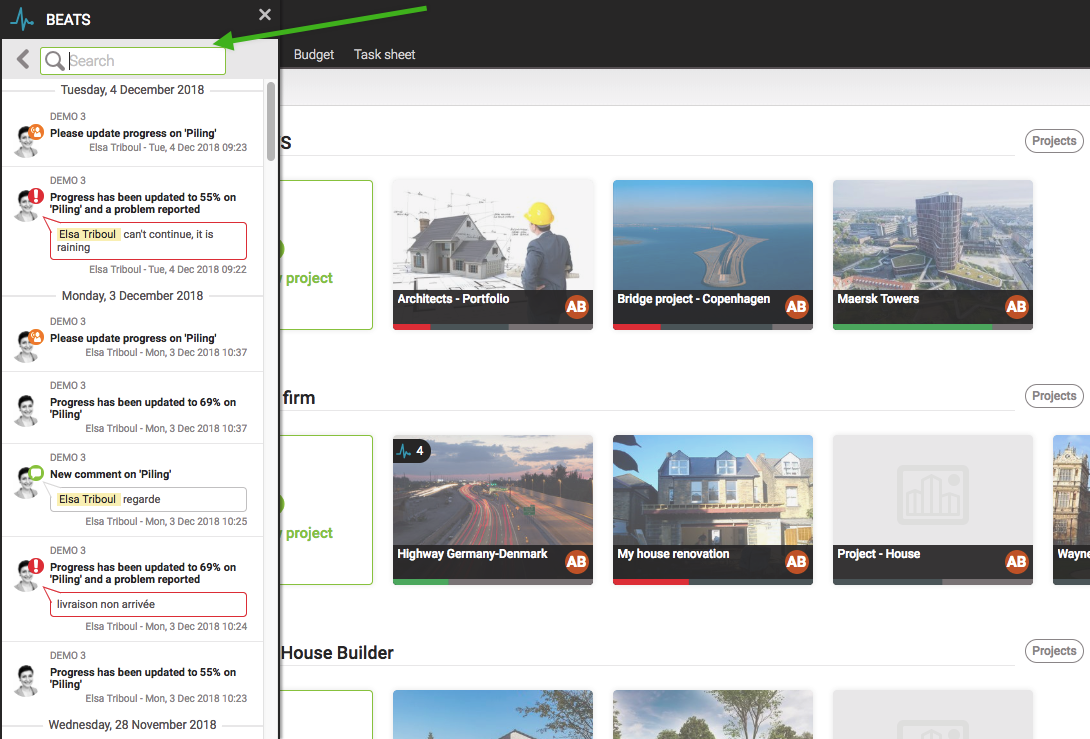1090x739 pixels.
Task: Click 'Tuesday, 4 December 2018' date header
Action: pyautogui.click(x=132, y=90)
